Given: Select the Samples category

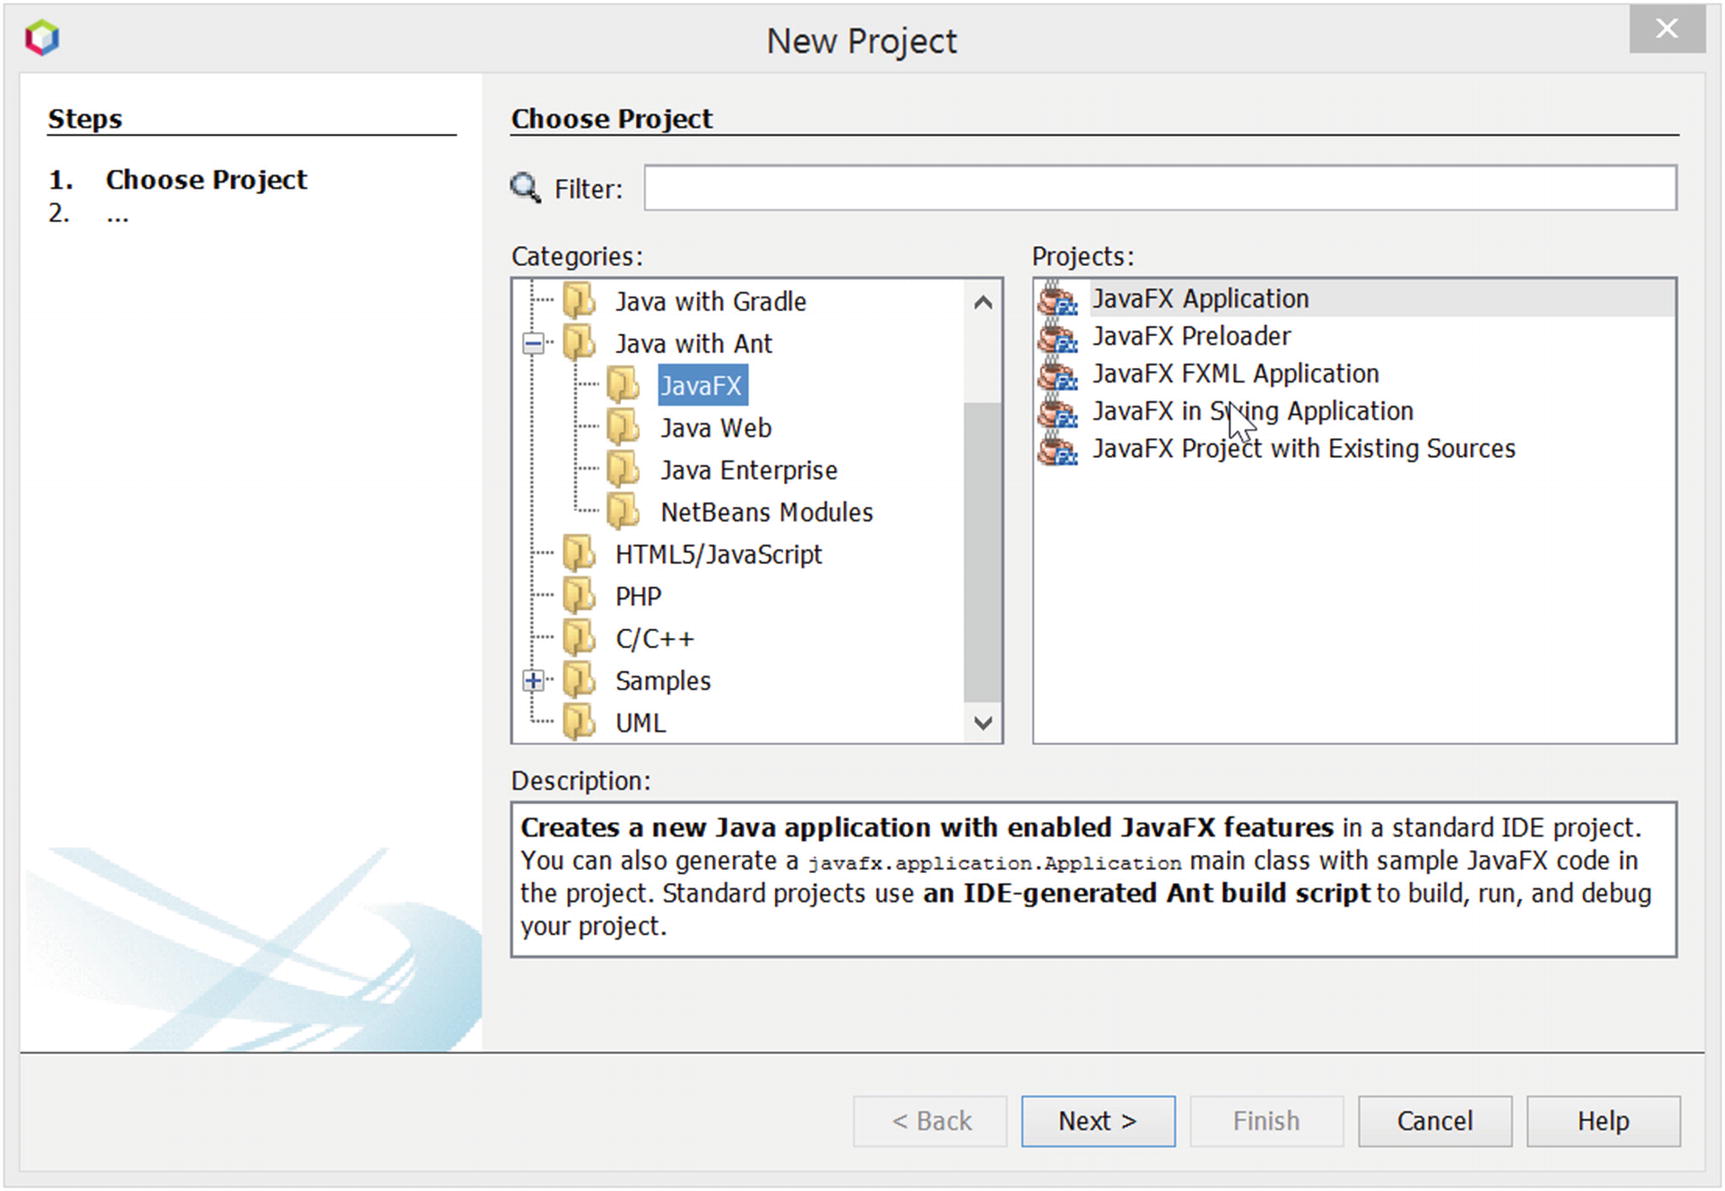Looking at the screenshot, I should pos(663,681).
